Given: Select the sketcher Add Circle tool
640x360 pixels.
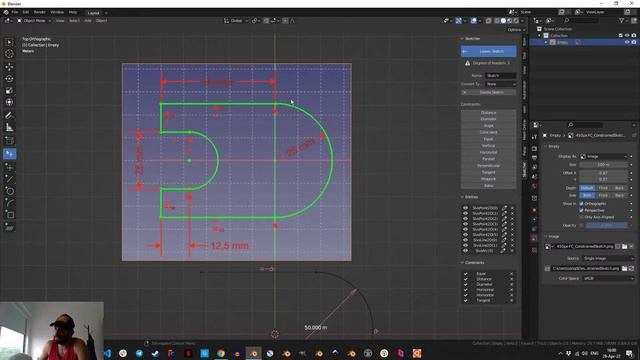Looking at the screenshot, I should coord(9,191).
